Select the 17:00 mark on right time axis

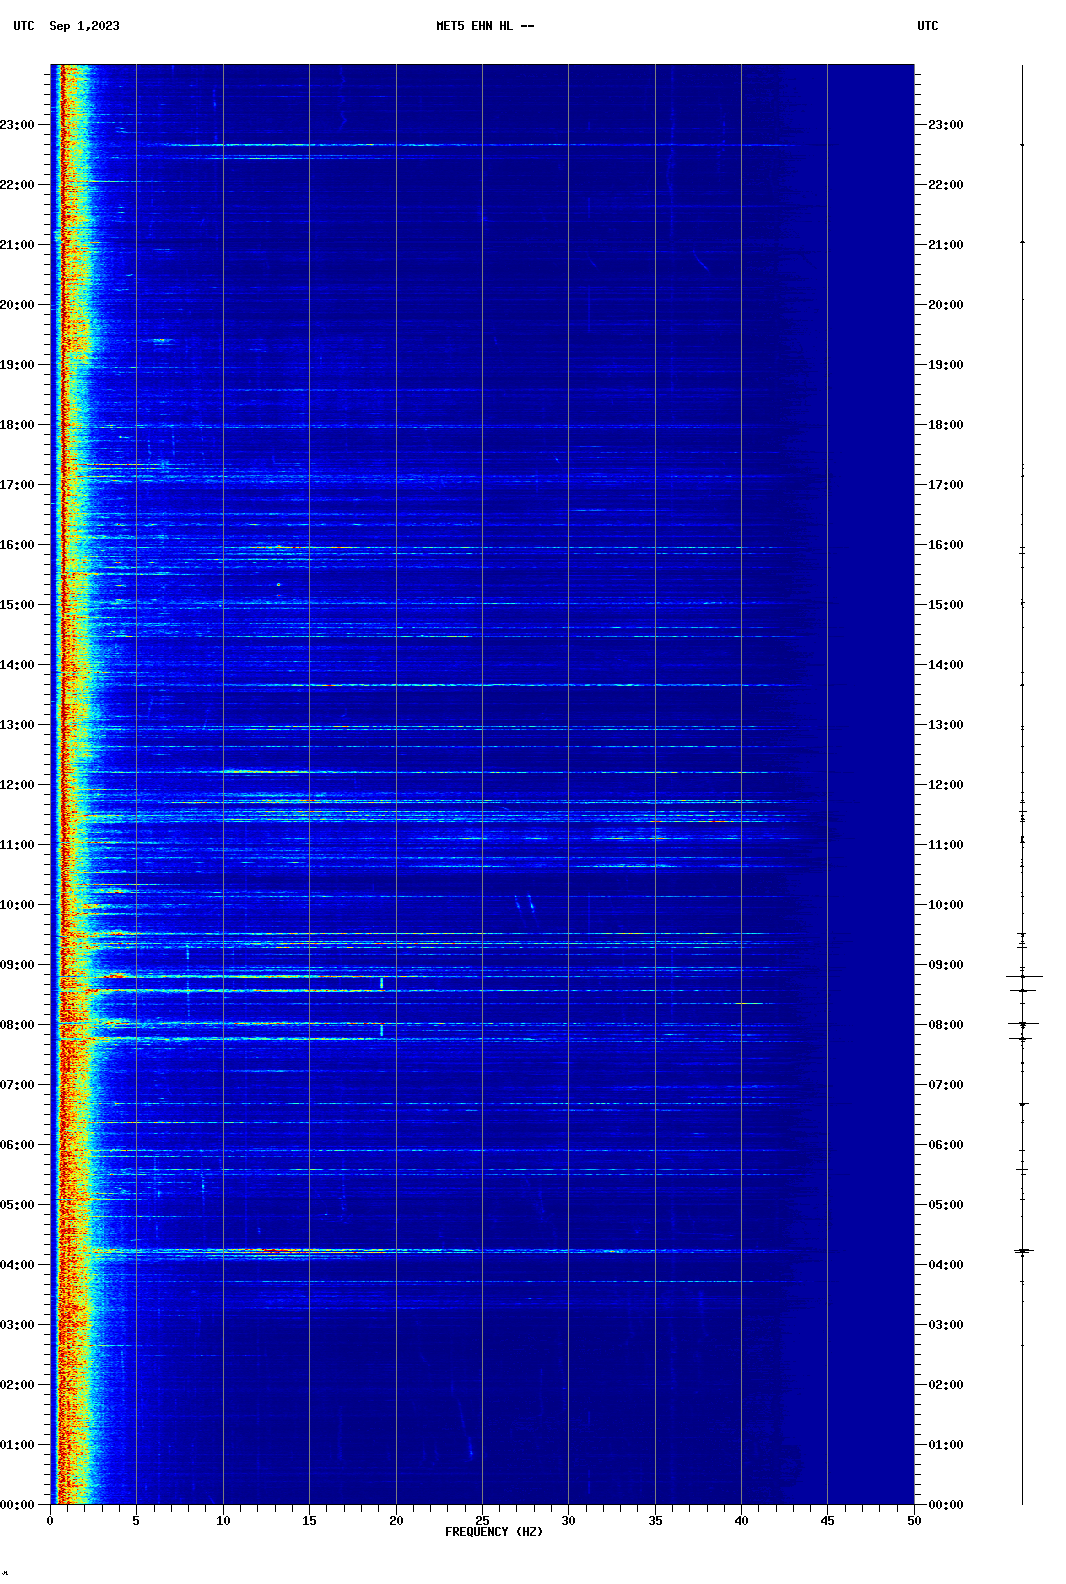(945, 485)
